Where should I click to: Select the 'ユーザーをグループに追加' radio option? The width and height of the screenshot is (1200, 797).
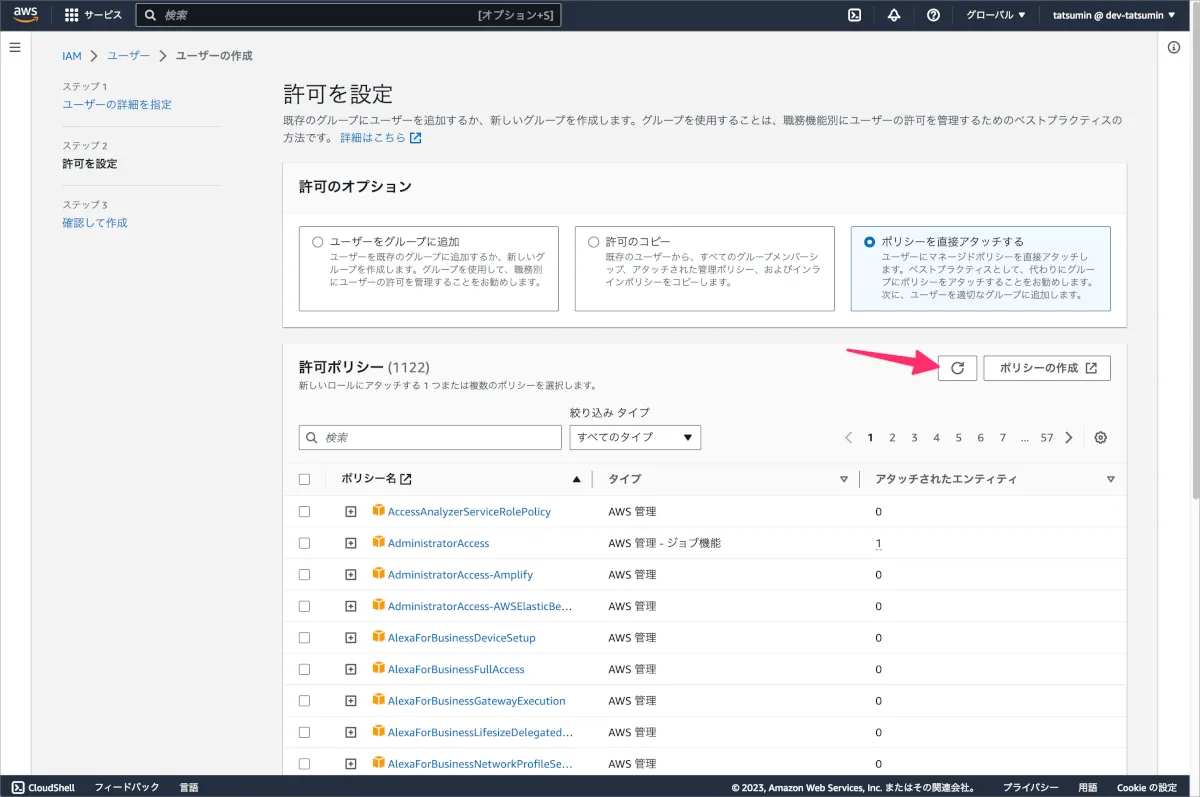tap(318, 242)
